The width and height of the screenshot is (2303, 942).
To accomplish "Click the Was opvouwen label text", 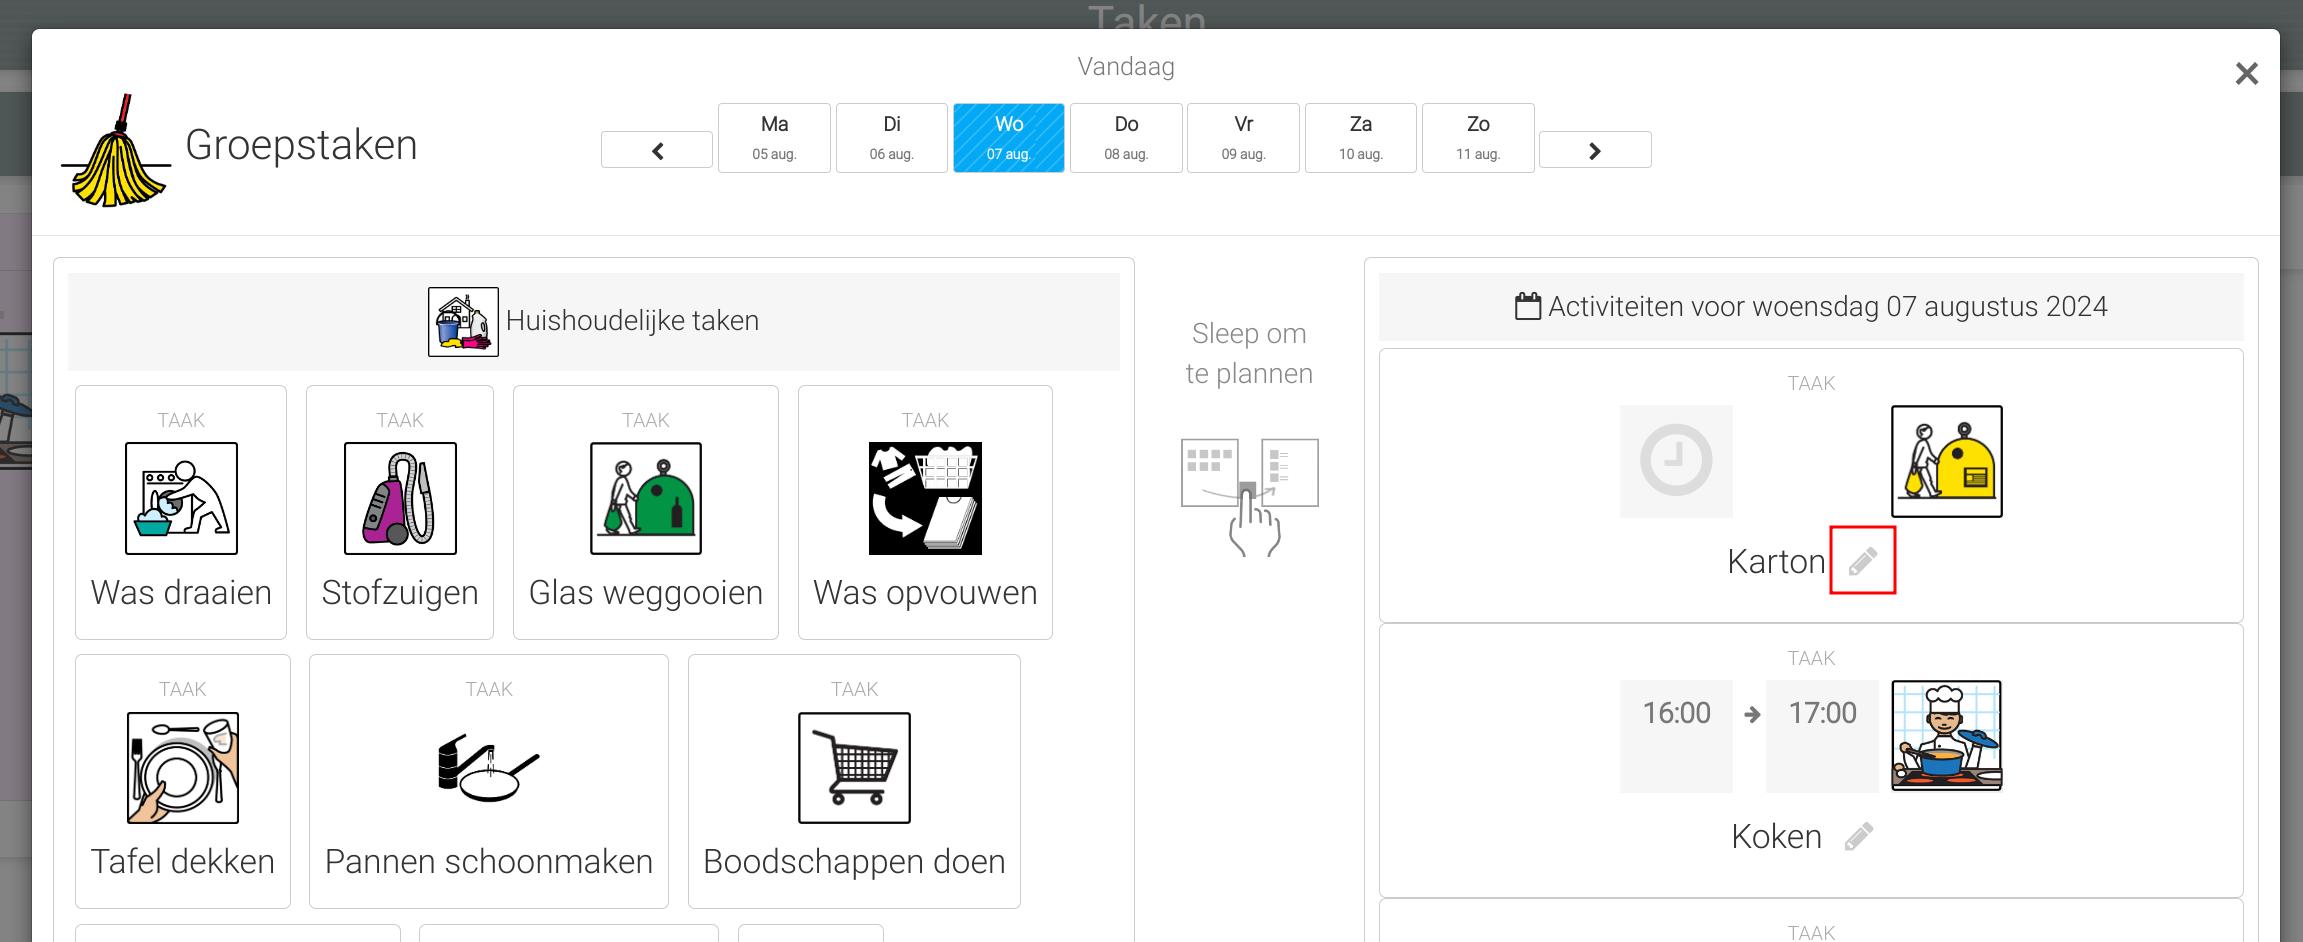I will 925,593.
